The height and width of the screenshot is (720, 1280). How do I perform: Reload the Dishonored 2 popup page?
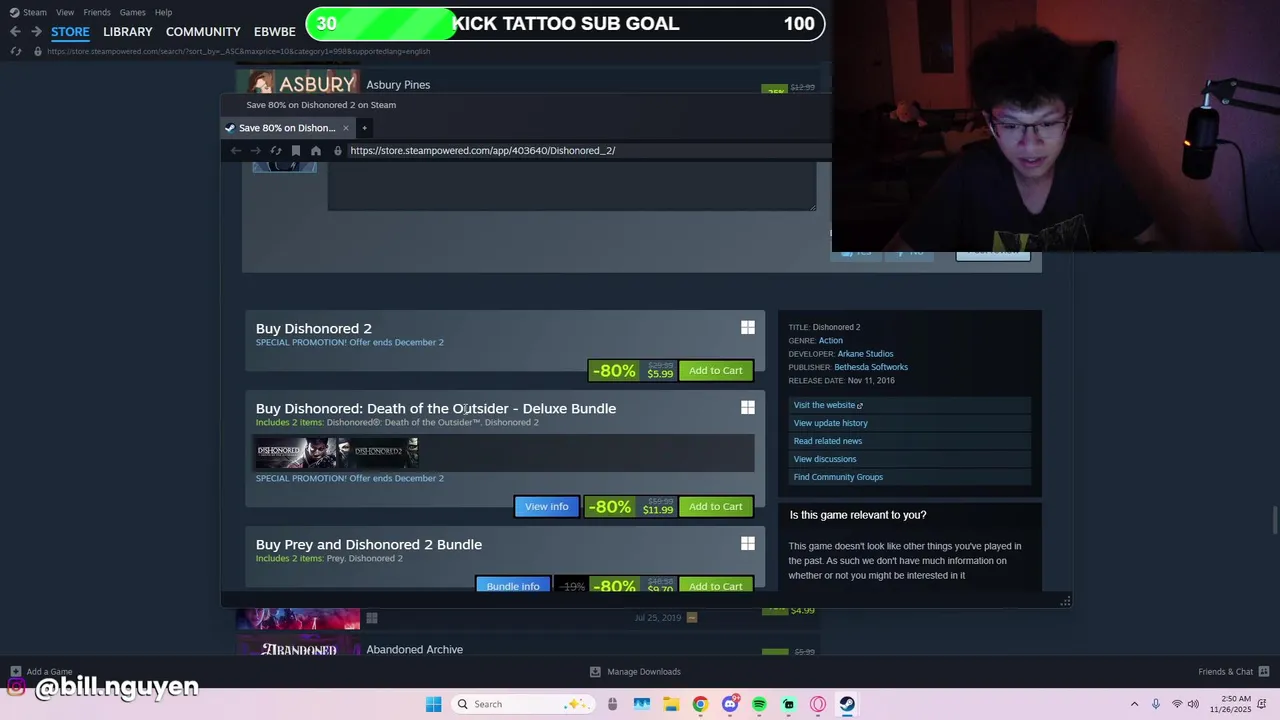point(276,151)
